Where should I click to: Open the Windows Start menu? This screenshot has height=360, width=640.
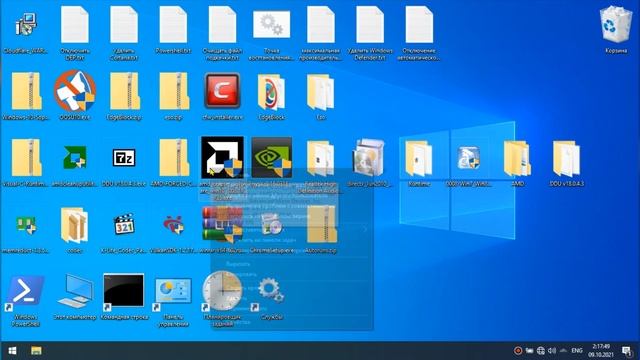coord(12,351)
